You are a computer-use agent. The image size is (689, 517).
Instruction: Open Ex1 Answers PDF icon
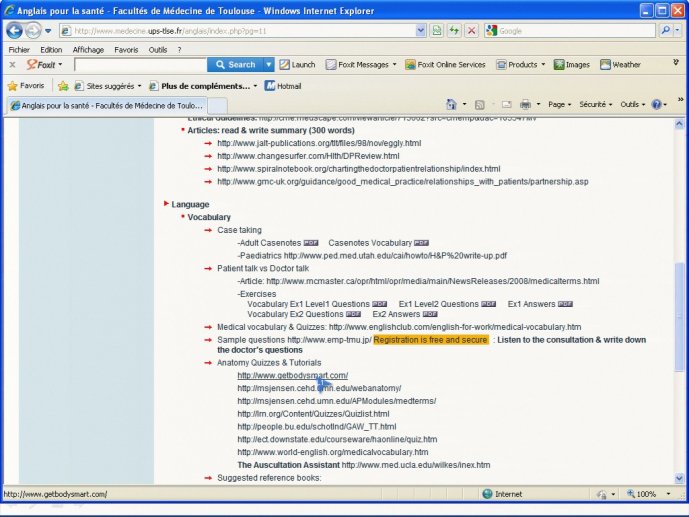pos(566,304)
